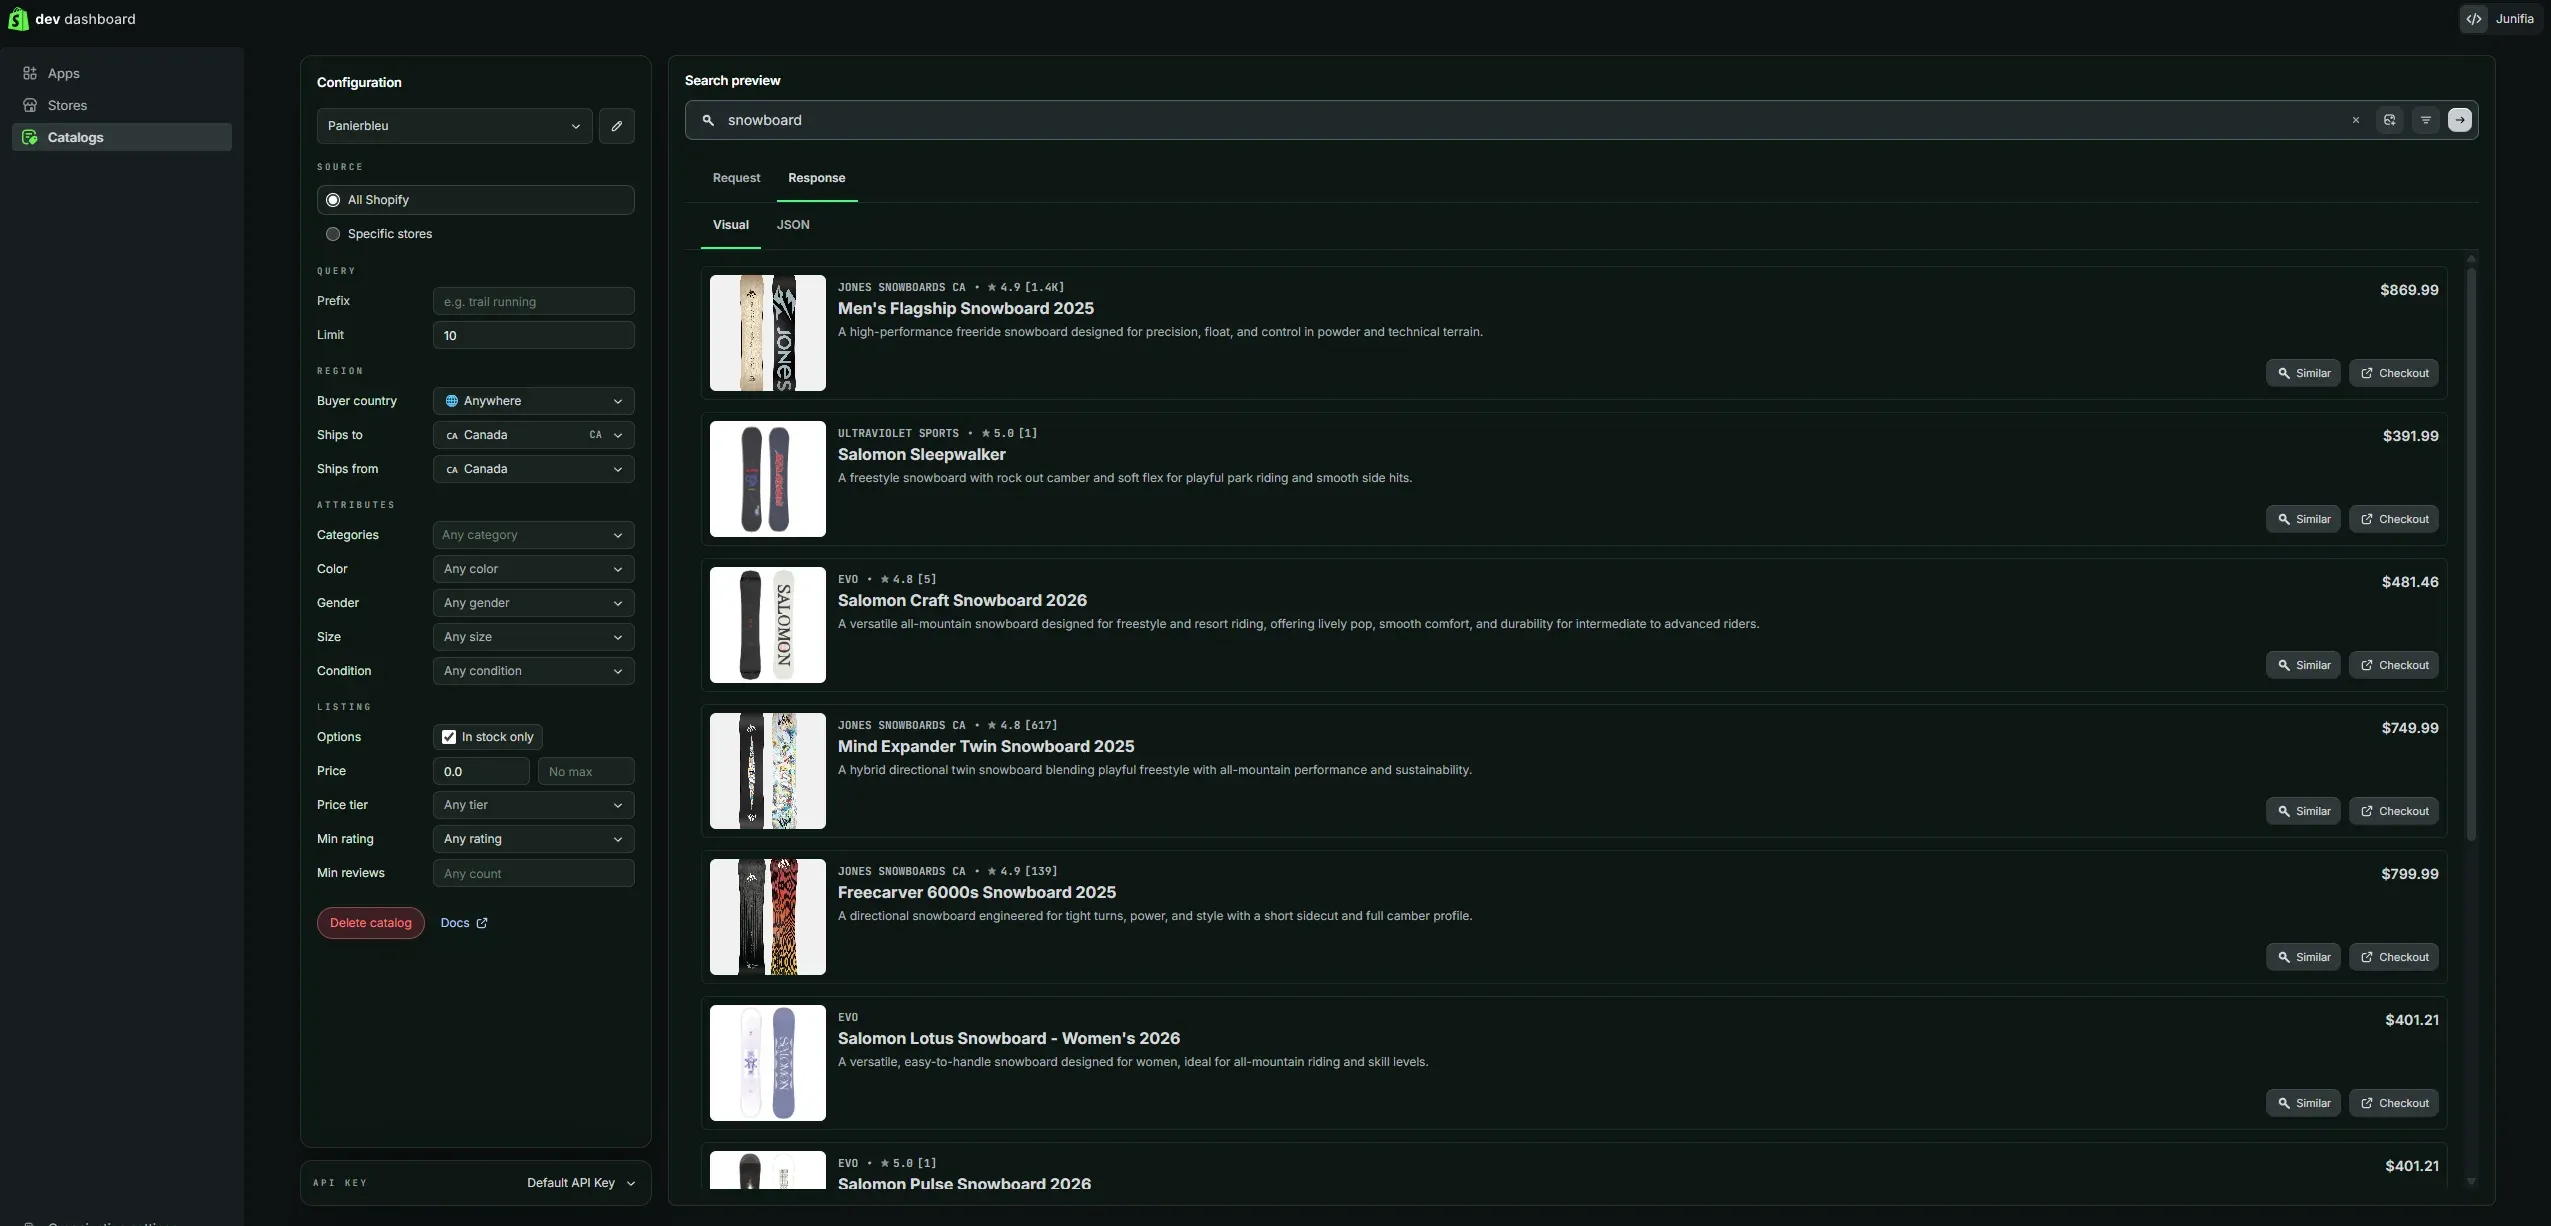The width and height of the screenshot is (2551, 1226).
Task: Click the results scrollbar thumb
Action: 2471,554
